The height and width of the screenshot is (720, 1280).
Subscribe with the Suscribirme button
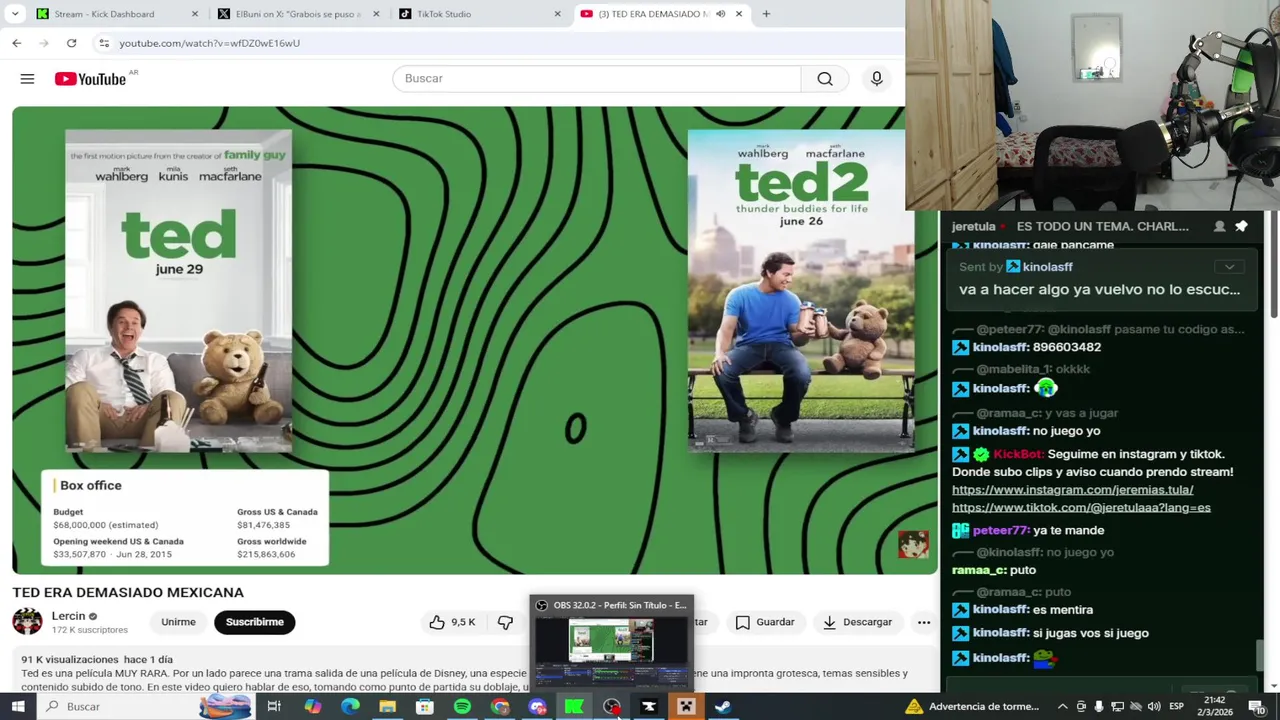(254, 622)
